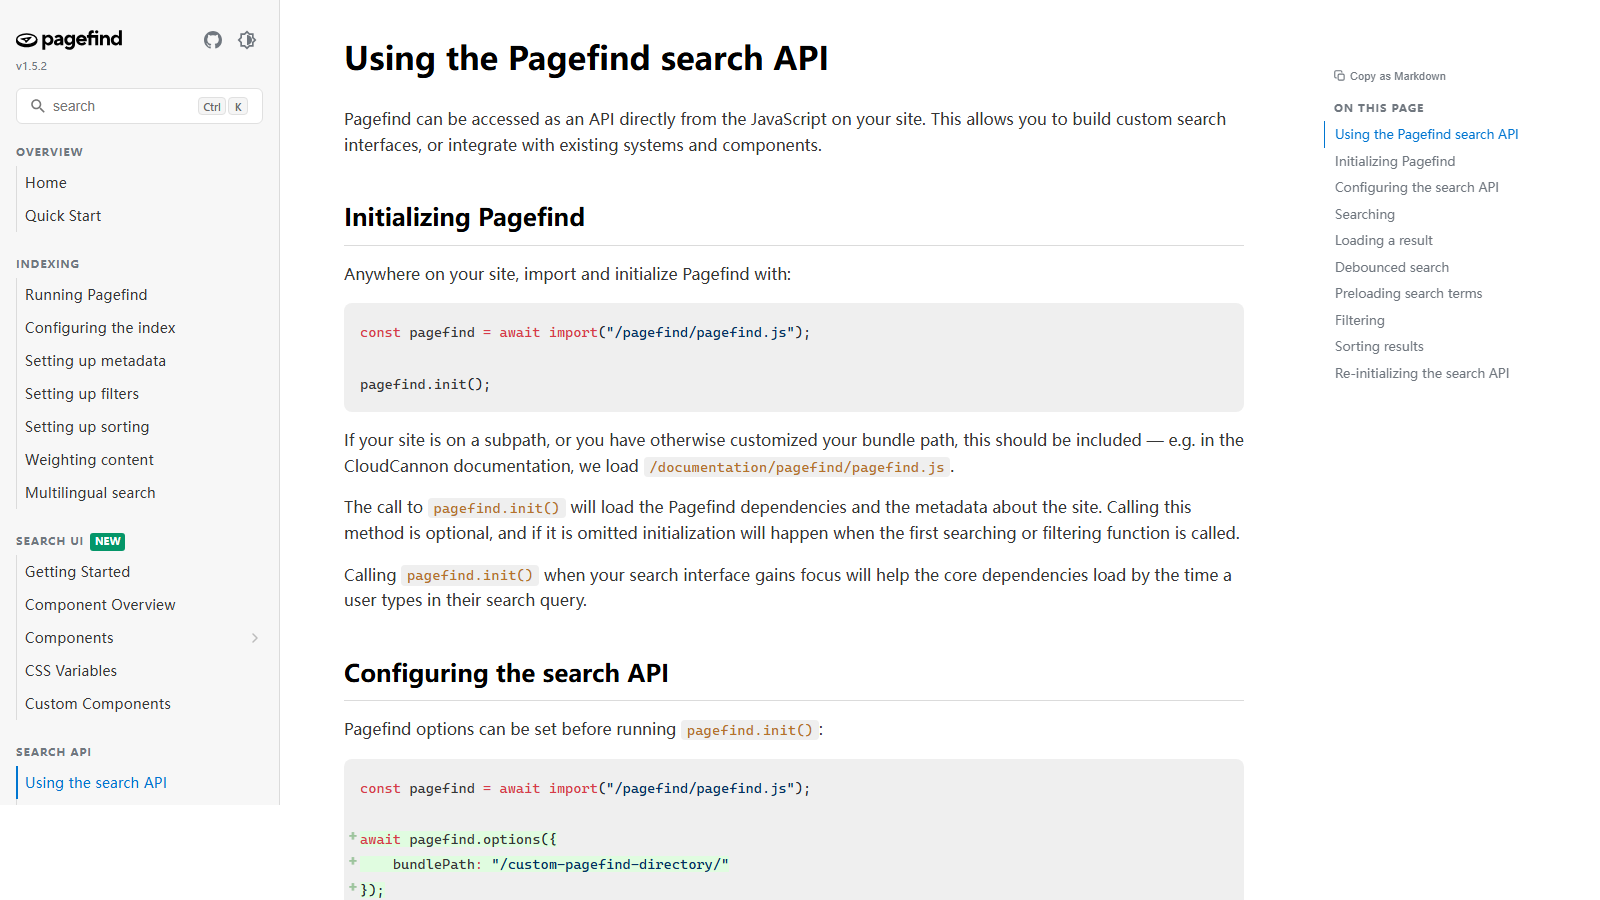Click the search magnifier icon
Viewport: 1600px width, 900px height.
(x=38, y=106)
